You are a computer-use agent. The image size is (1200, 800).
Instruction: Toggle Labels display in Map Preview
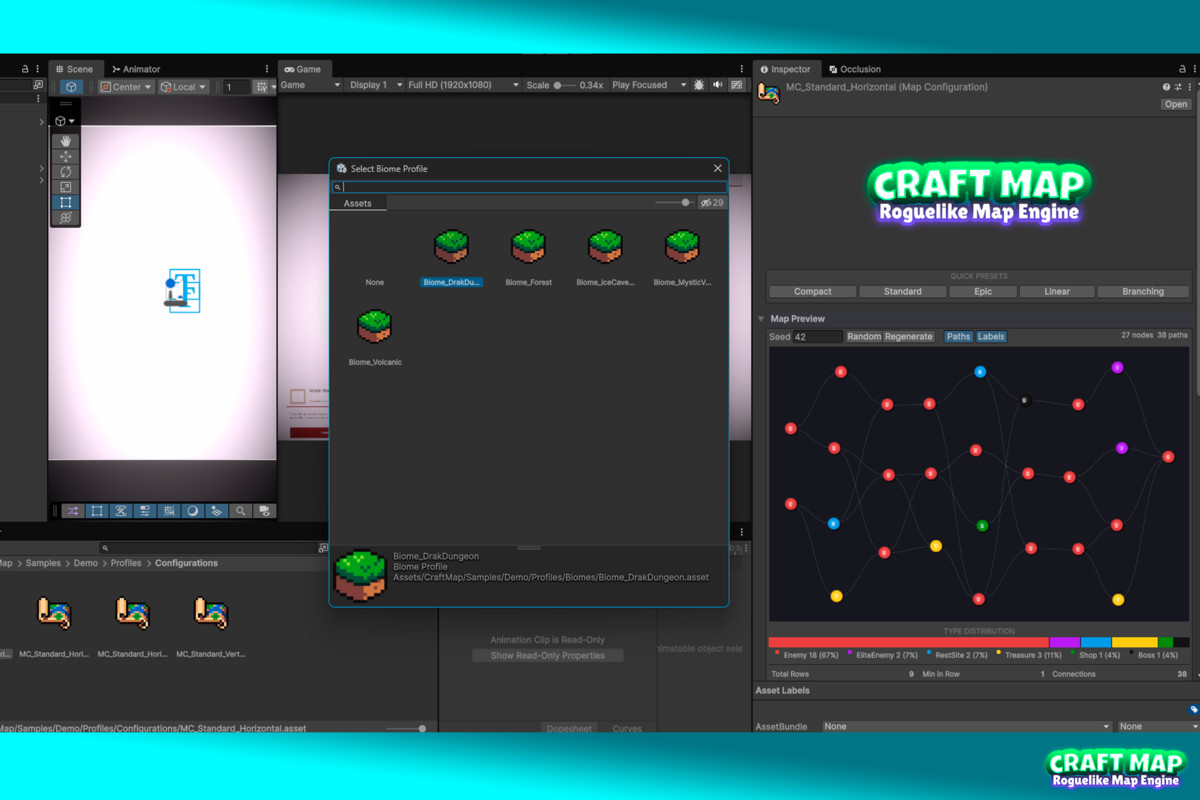tap(991, 337)
